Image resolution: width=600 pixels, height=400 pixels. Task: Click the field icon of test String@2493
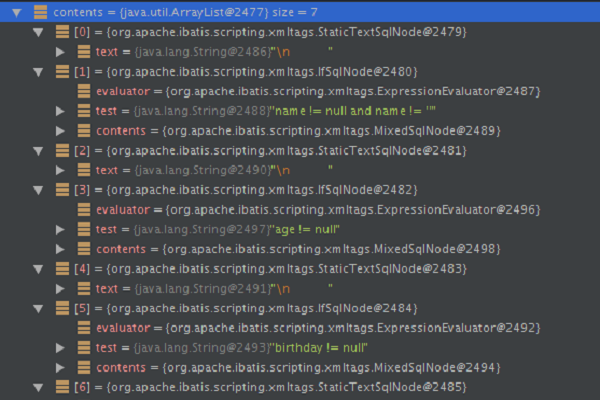[84, 348]
